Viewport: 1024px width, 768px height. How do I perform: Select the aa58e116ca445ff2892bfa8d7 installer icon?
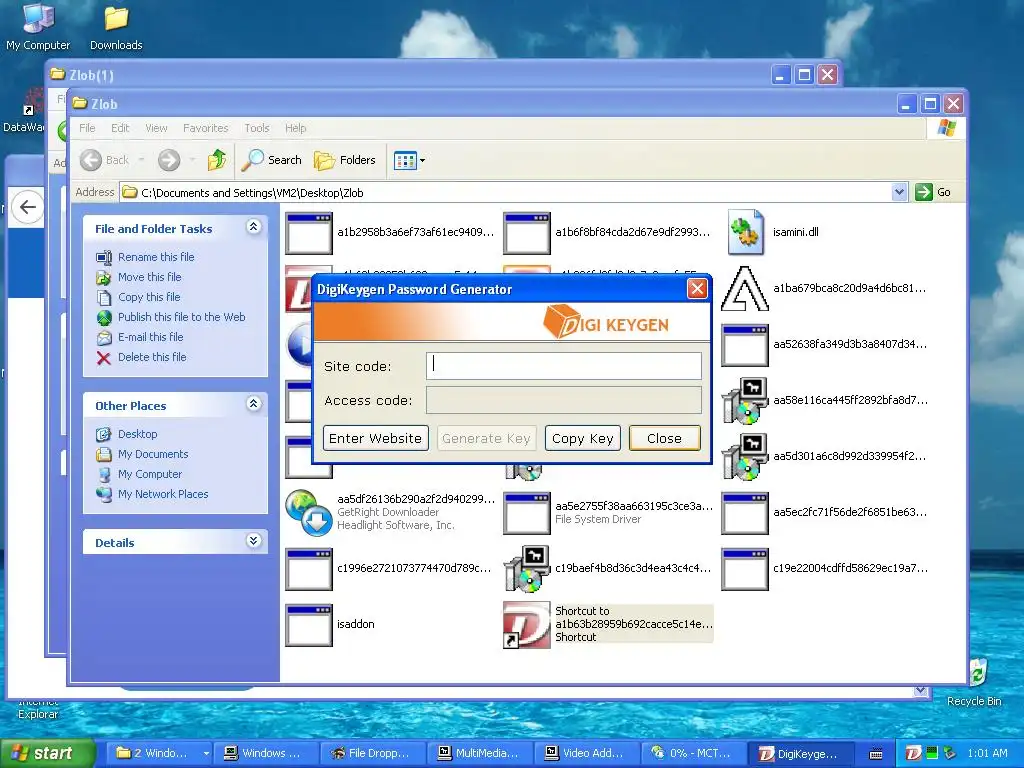click(x=744, y=400)
